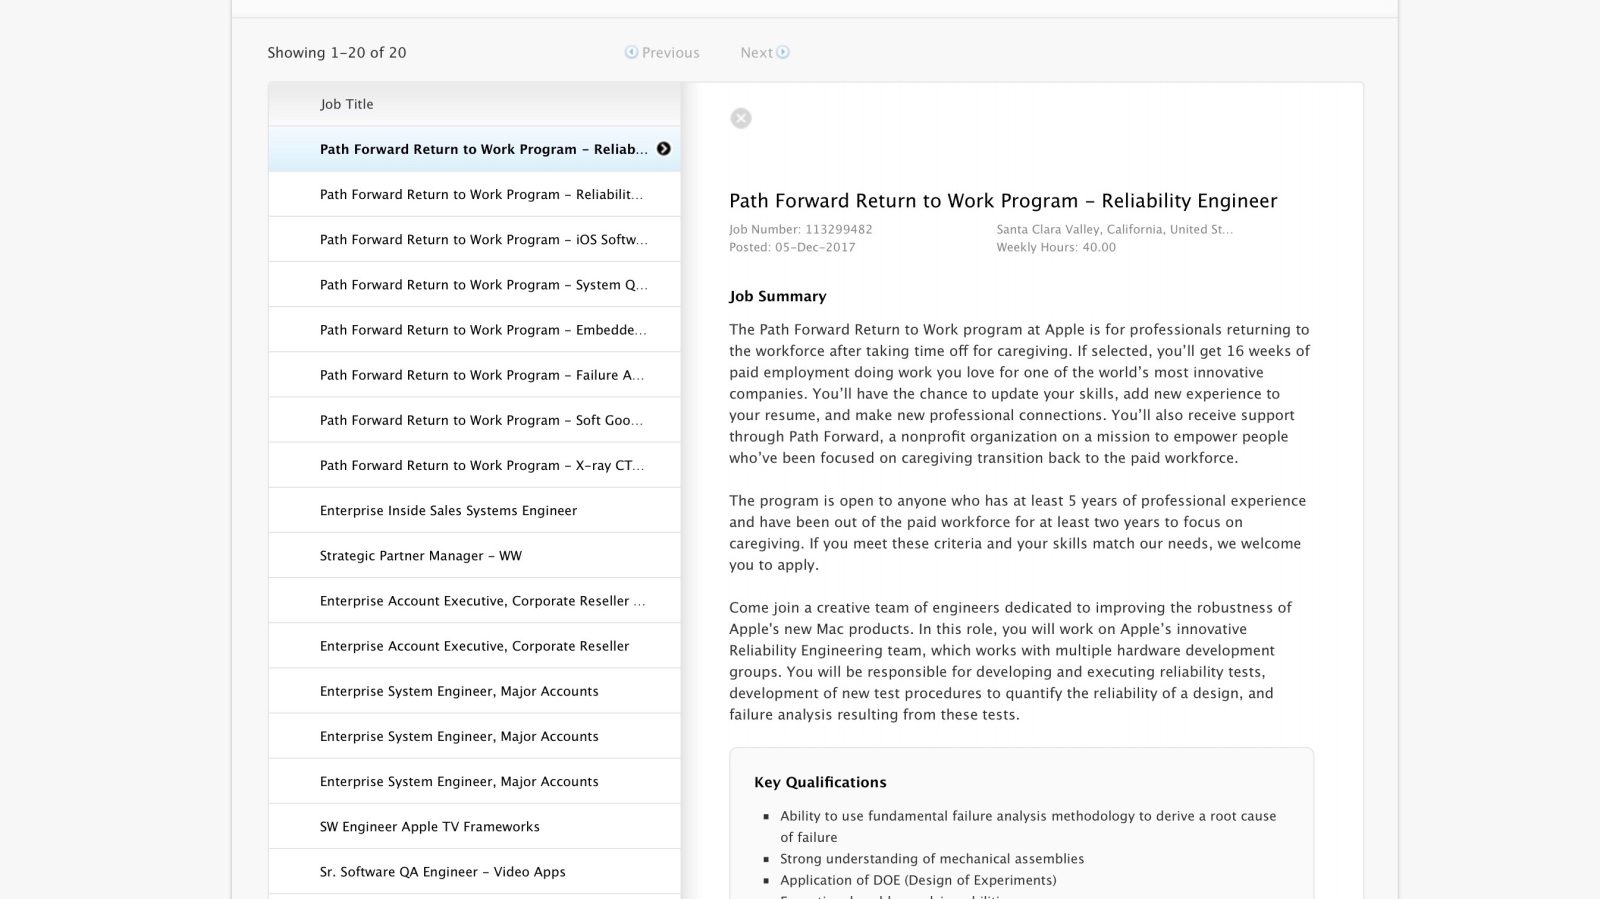Screen dimensions: 1600x899
Task: Open SW Engineer Apple TV Frameworks listing
Action: coord(474,826)
